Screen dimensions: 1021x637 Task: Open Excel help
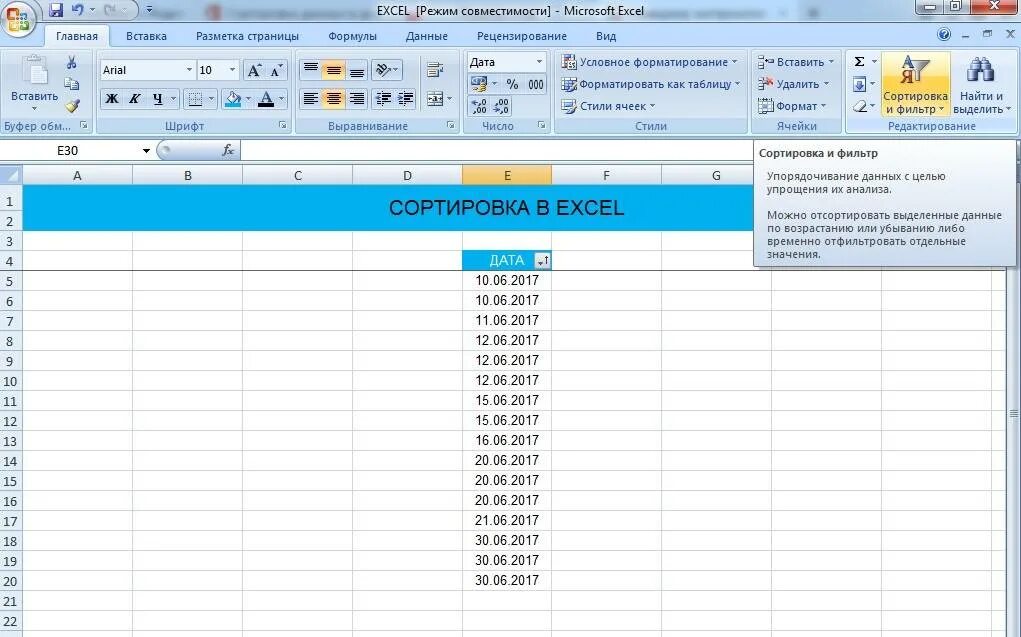pyautogui.click(x=944, y=35)
